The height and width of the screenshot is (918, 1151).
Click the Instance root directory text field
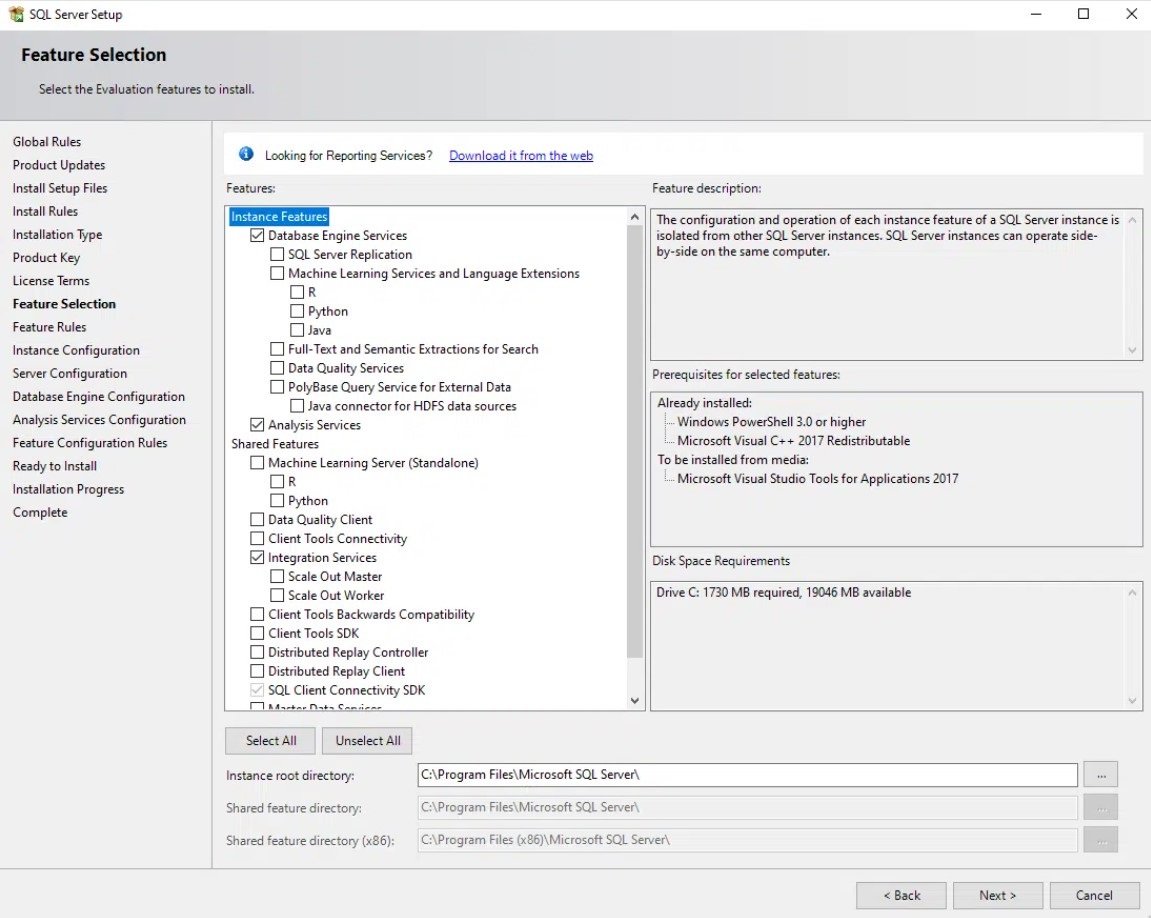(747, 774)
